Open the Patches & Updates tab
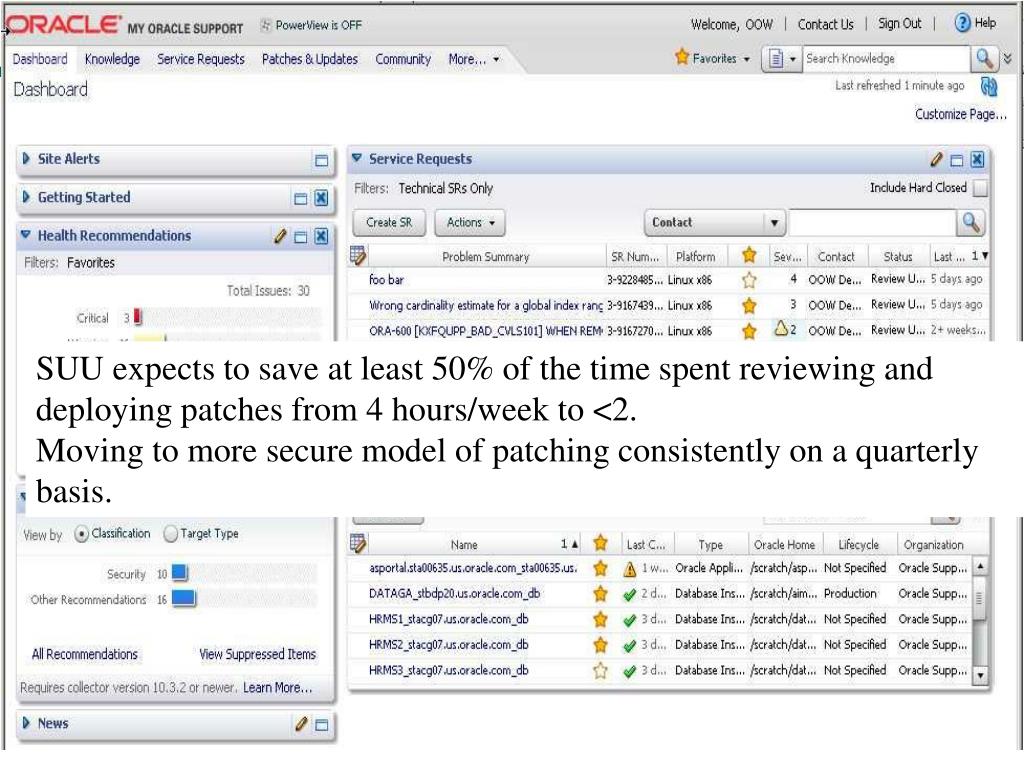The image size is (1024, 768). point(310,59)
